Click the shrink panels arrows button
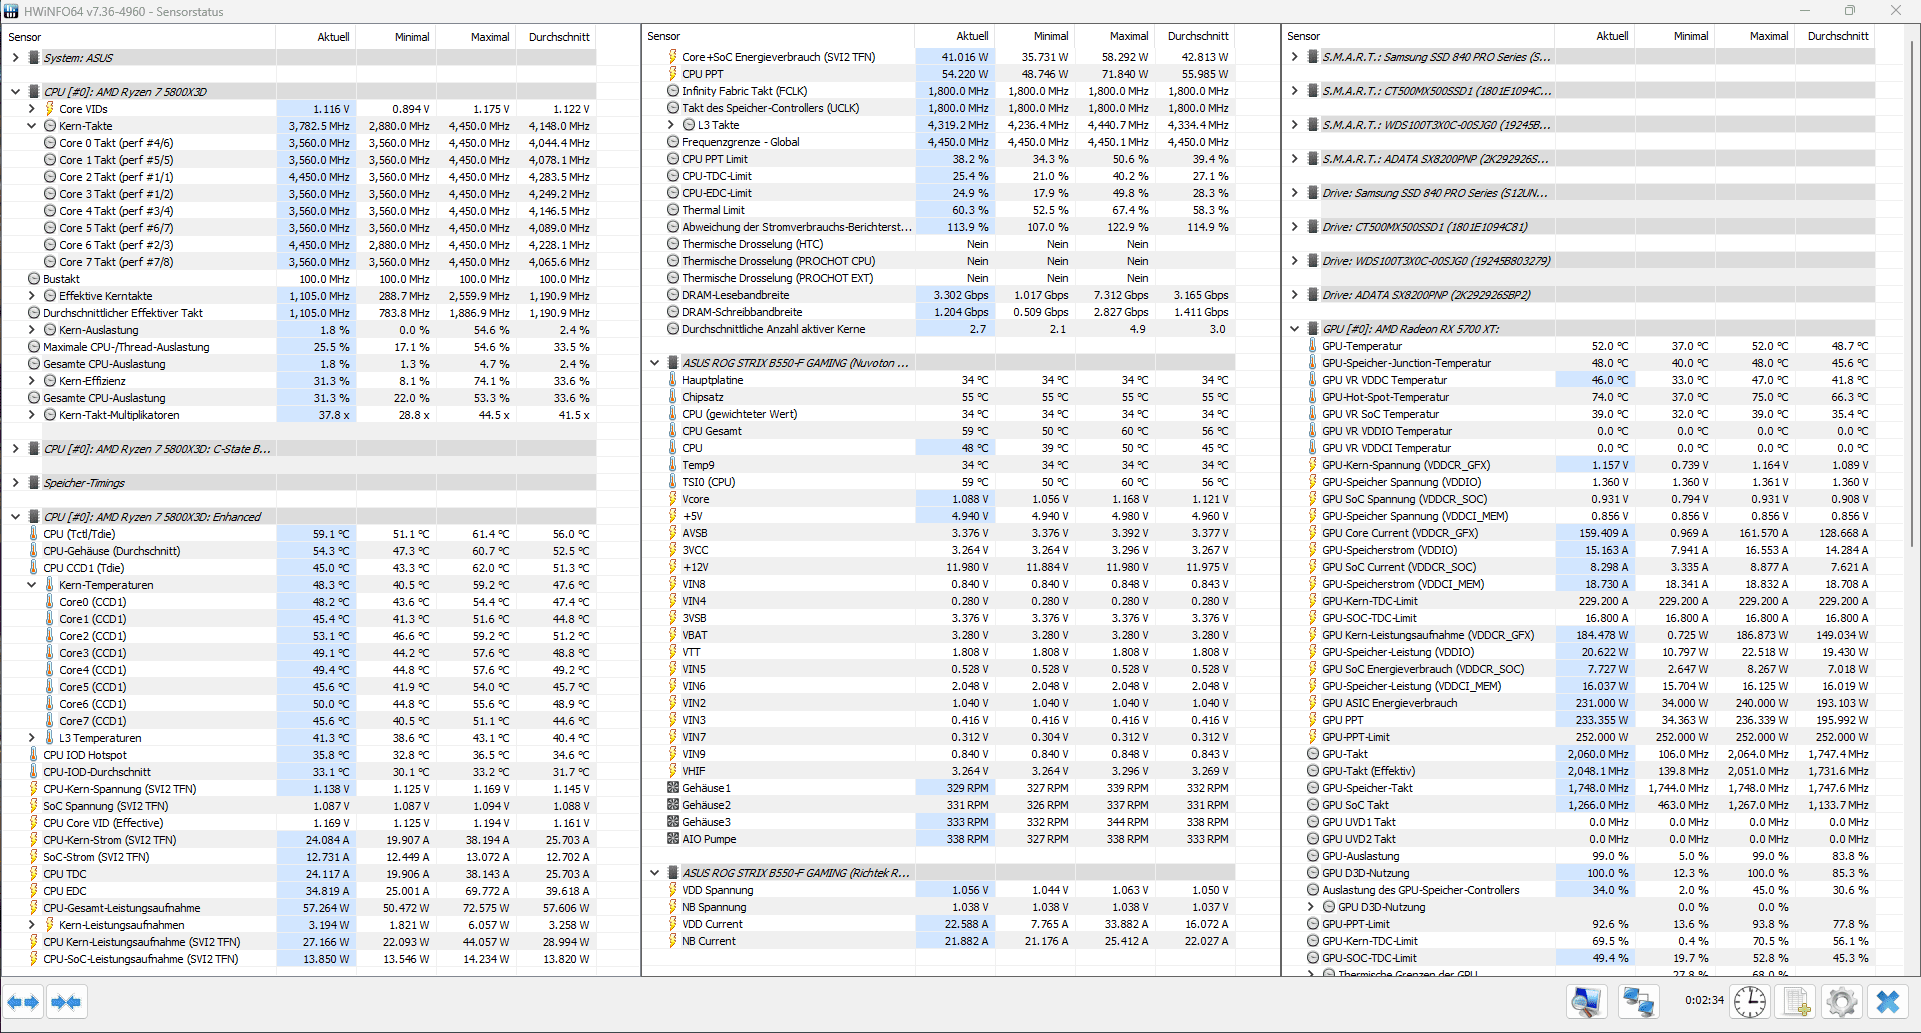1921x1033 pixels. pos(66,1002)
